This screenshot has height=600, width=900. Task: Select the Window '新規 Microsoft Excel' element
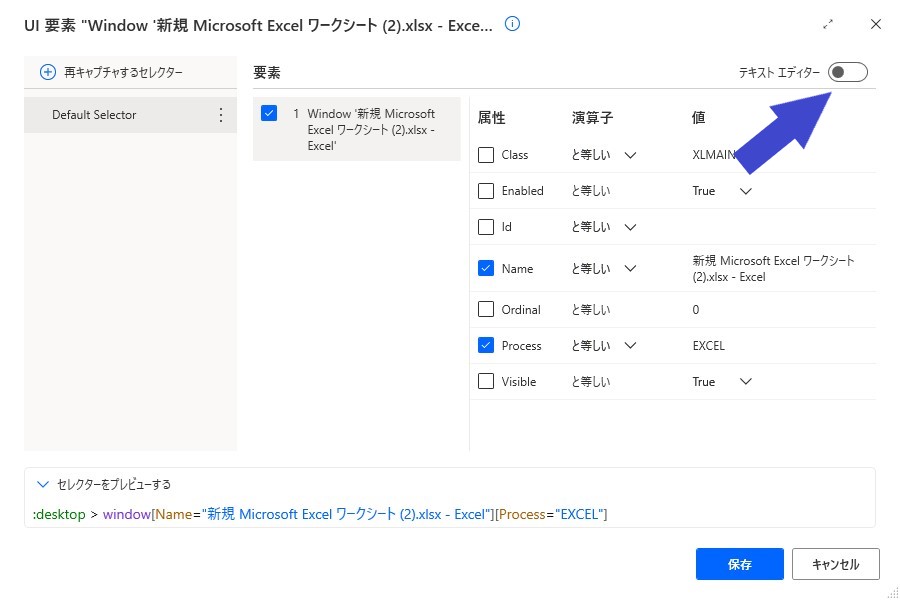[356, 129]
